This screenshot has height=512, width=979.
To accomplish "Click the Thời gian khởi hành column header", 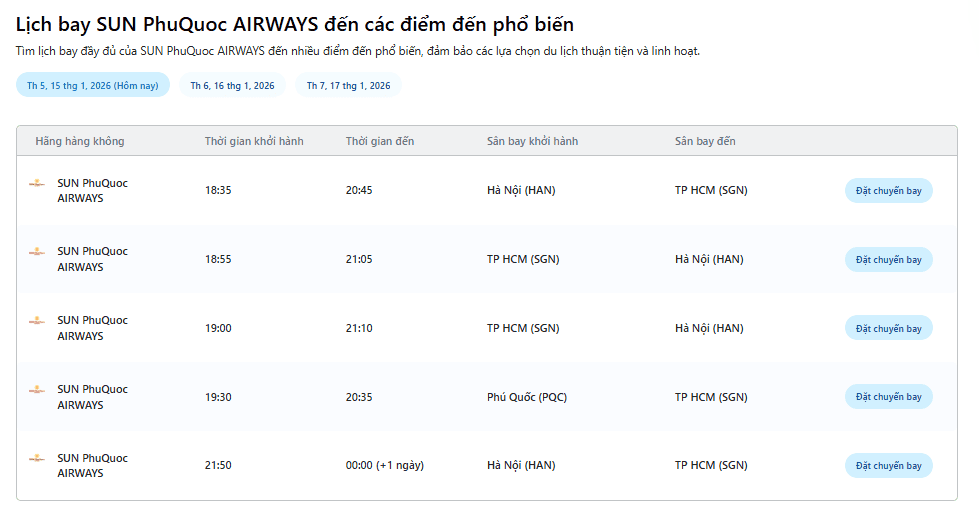I will coord(254,141).
